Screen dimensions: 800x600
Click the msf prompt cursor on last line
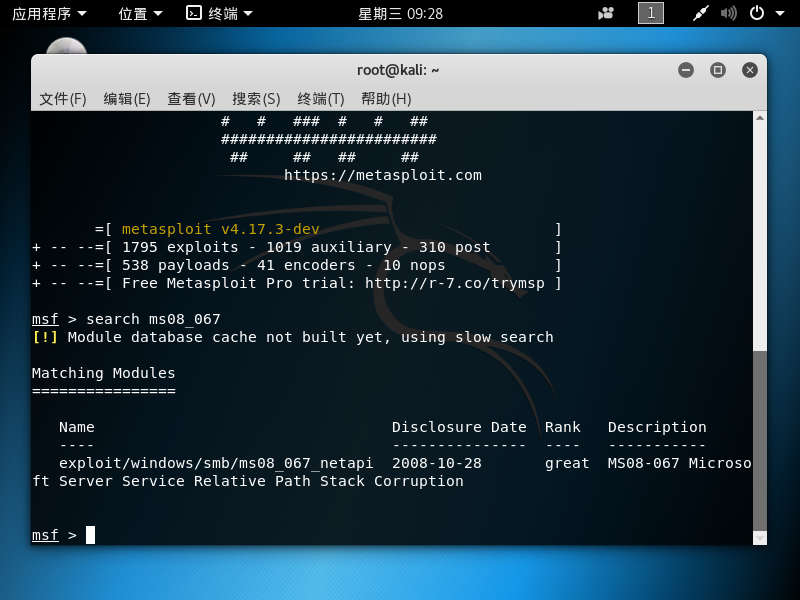[x=90, y=535]
